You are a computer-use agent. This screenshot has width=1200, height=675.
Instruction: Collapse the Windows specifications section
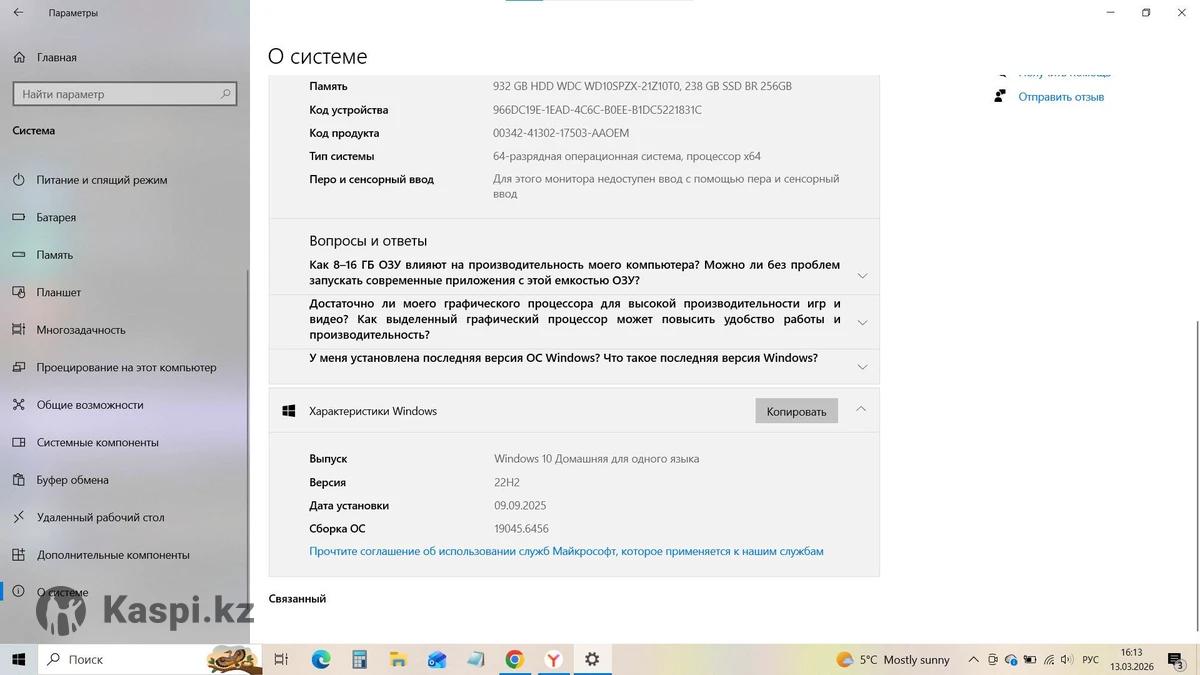pyautogui.click(x=861, y=410)
